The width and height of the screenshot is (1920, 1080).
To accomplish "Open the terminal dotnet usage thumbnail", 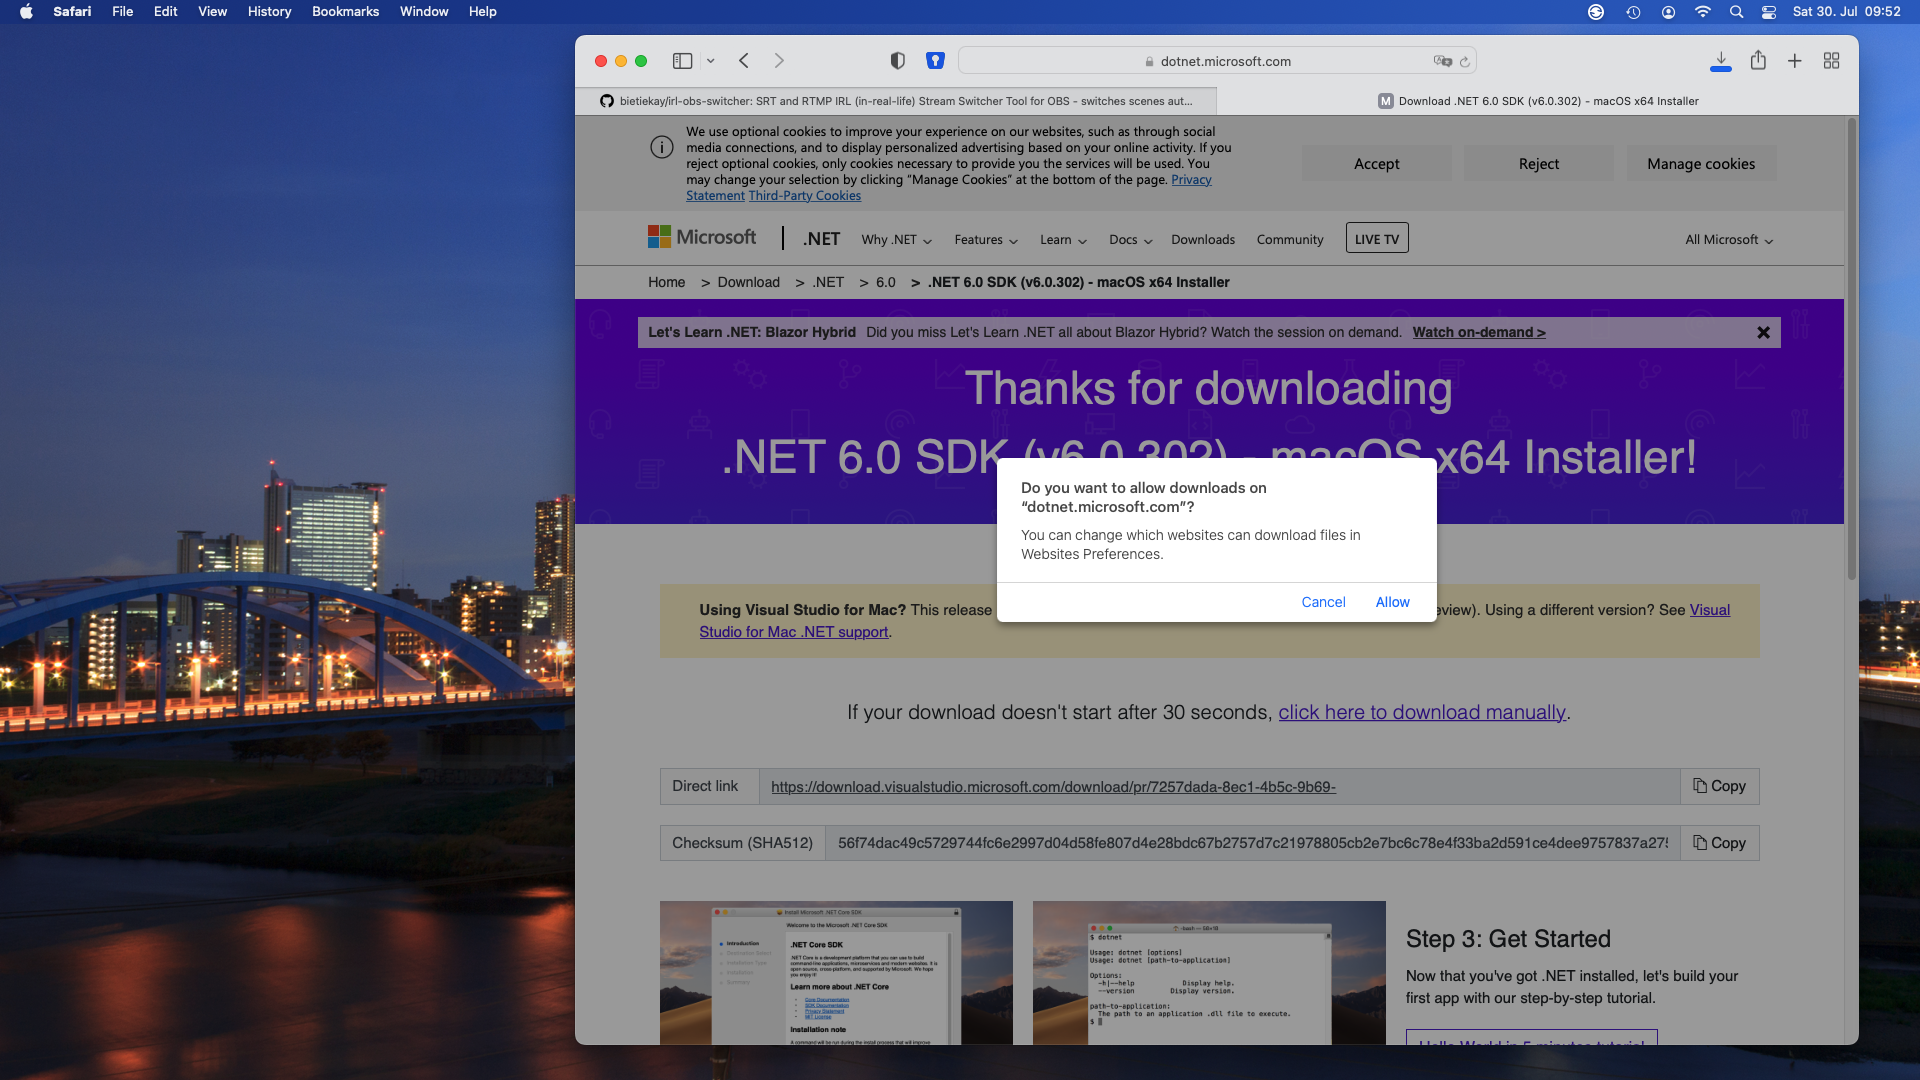I will pos(1209,972).
